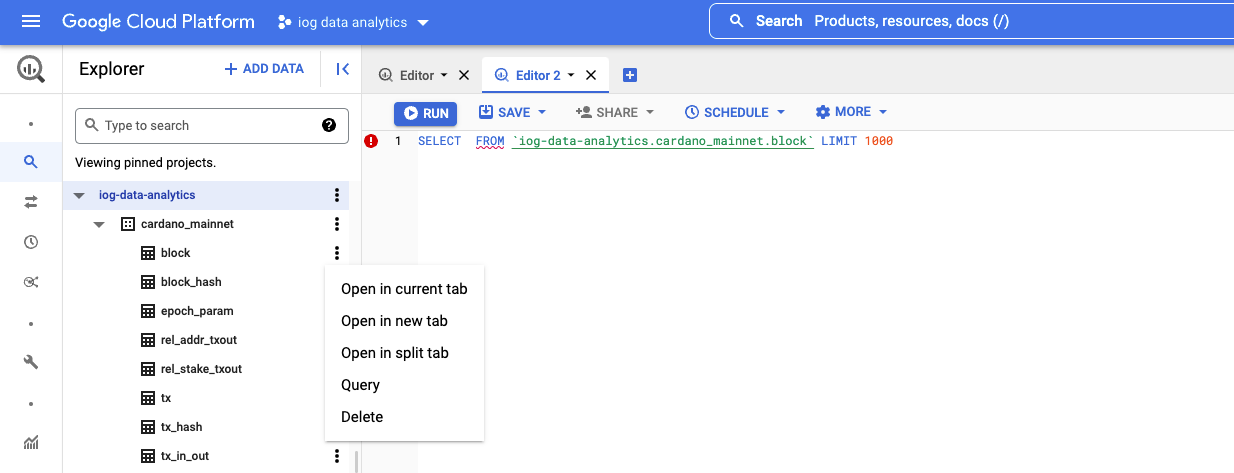
Task: Close the Editor 2 tab
Action: [x=591, y=75]
